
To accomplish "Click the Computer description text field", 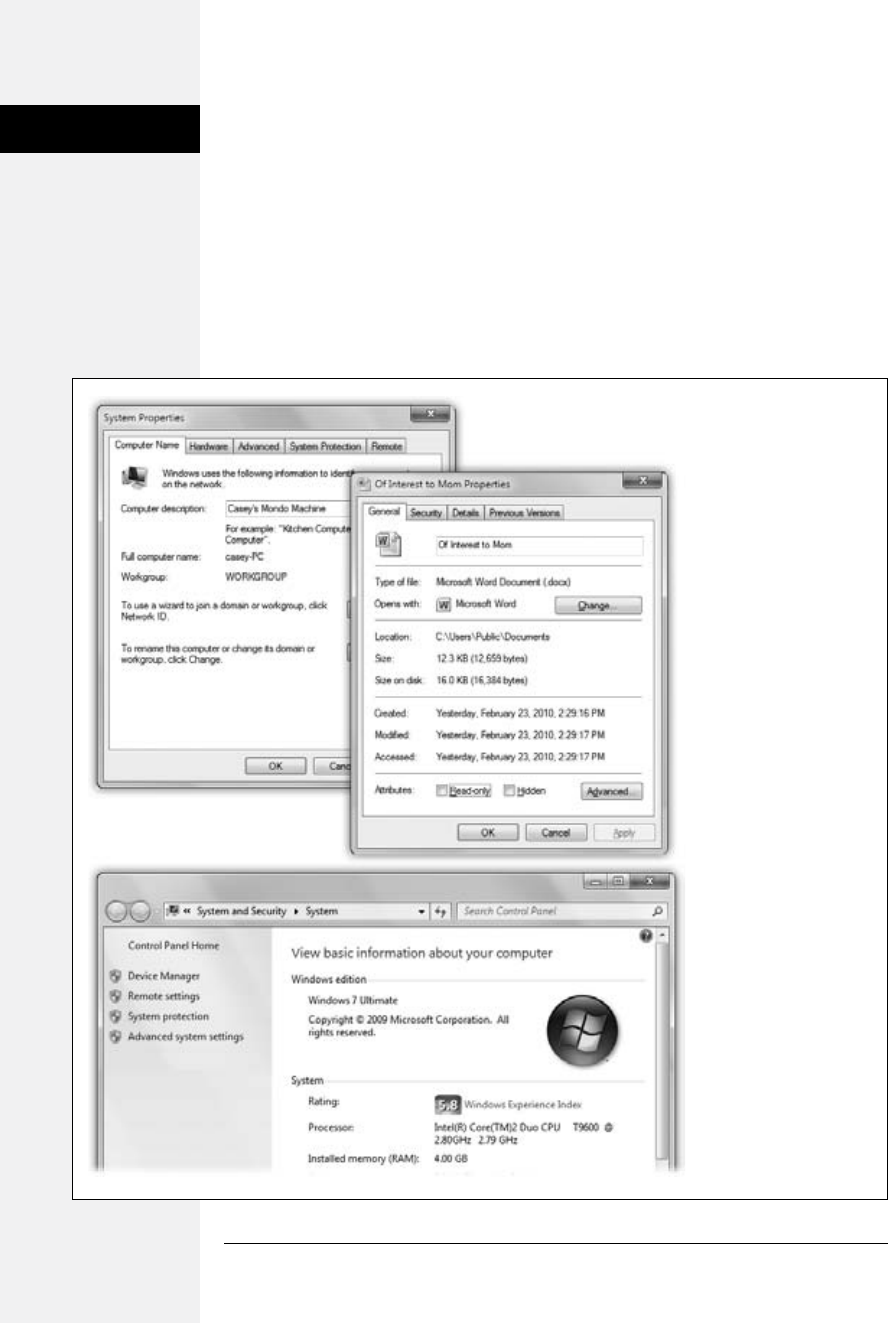I will click(289, 509).
